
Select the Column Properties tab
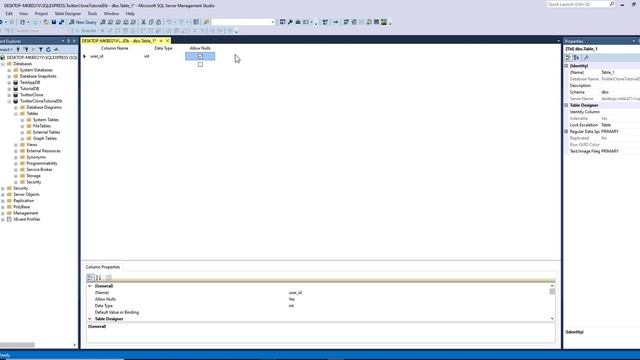point(103,267)
